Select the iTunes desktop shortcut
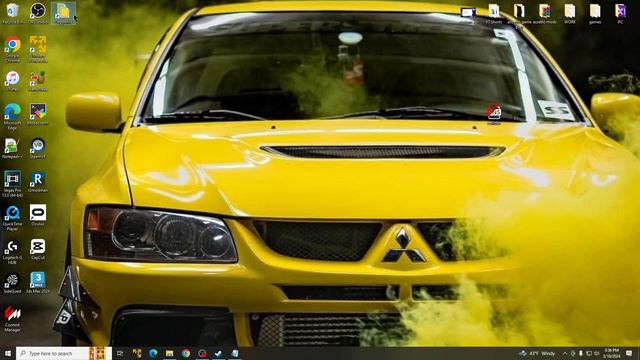The height and width of the screenshot is (360, 640). click(13, 81)
